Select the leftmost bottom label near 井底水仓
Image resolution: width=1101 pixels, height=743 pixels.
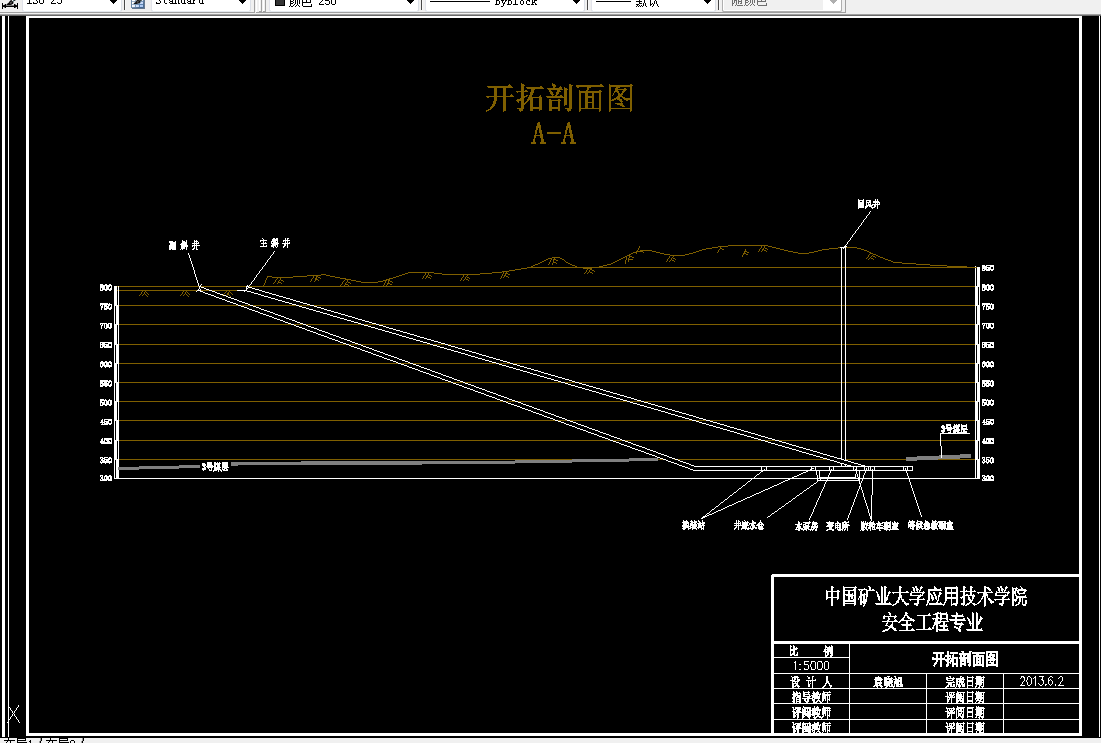[x=693, y=525]
